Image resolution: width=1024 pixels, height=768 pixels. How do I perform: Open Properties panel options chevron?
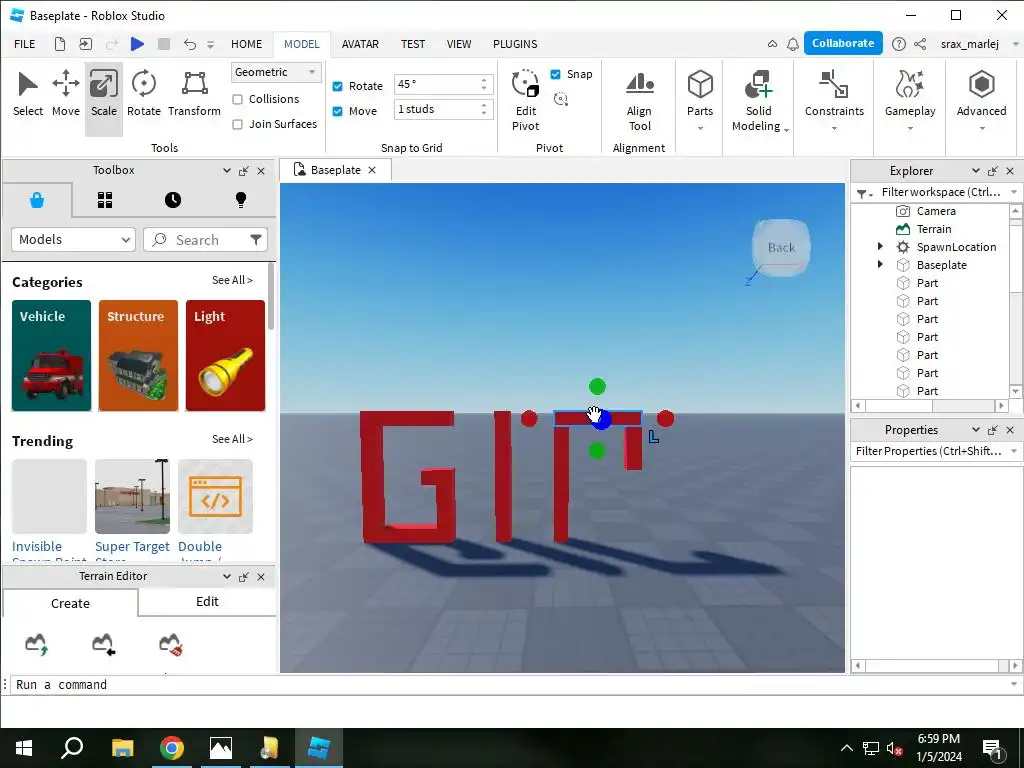[x=976, y=430]
